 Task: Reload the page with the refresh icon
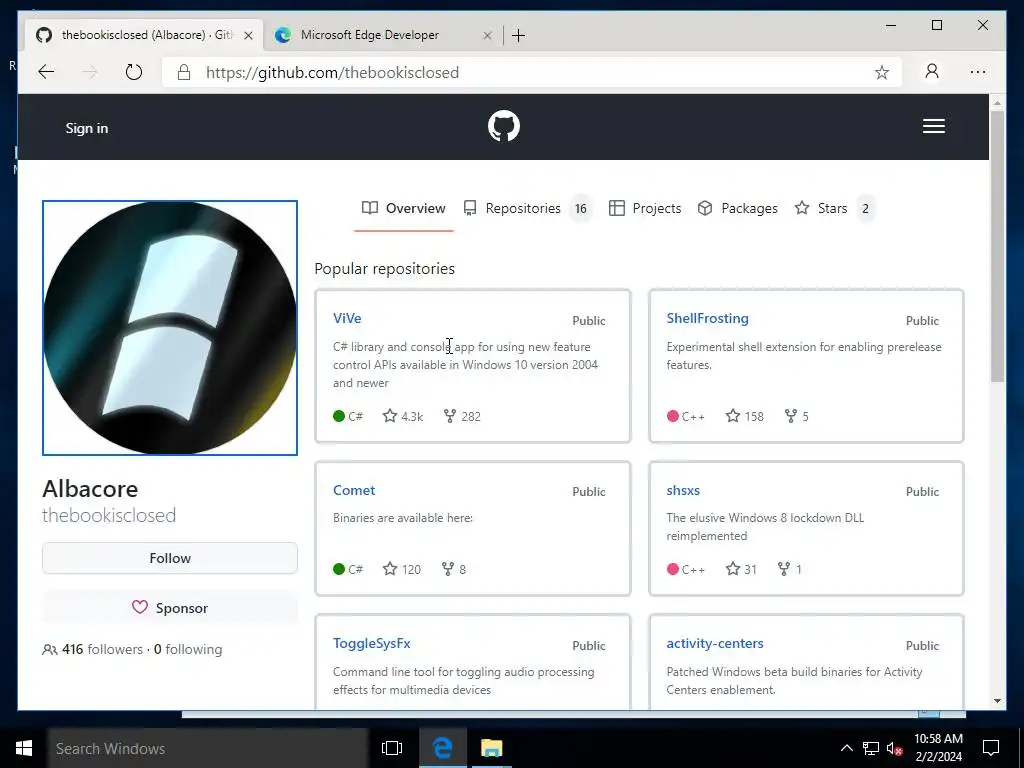tap(133, 72)
